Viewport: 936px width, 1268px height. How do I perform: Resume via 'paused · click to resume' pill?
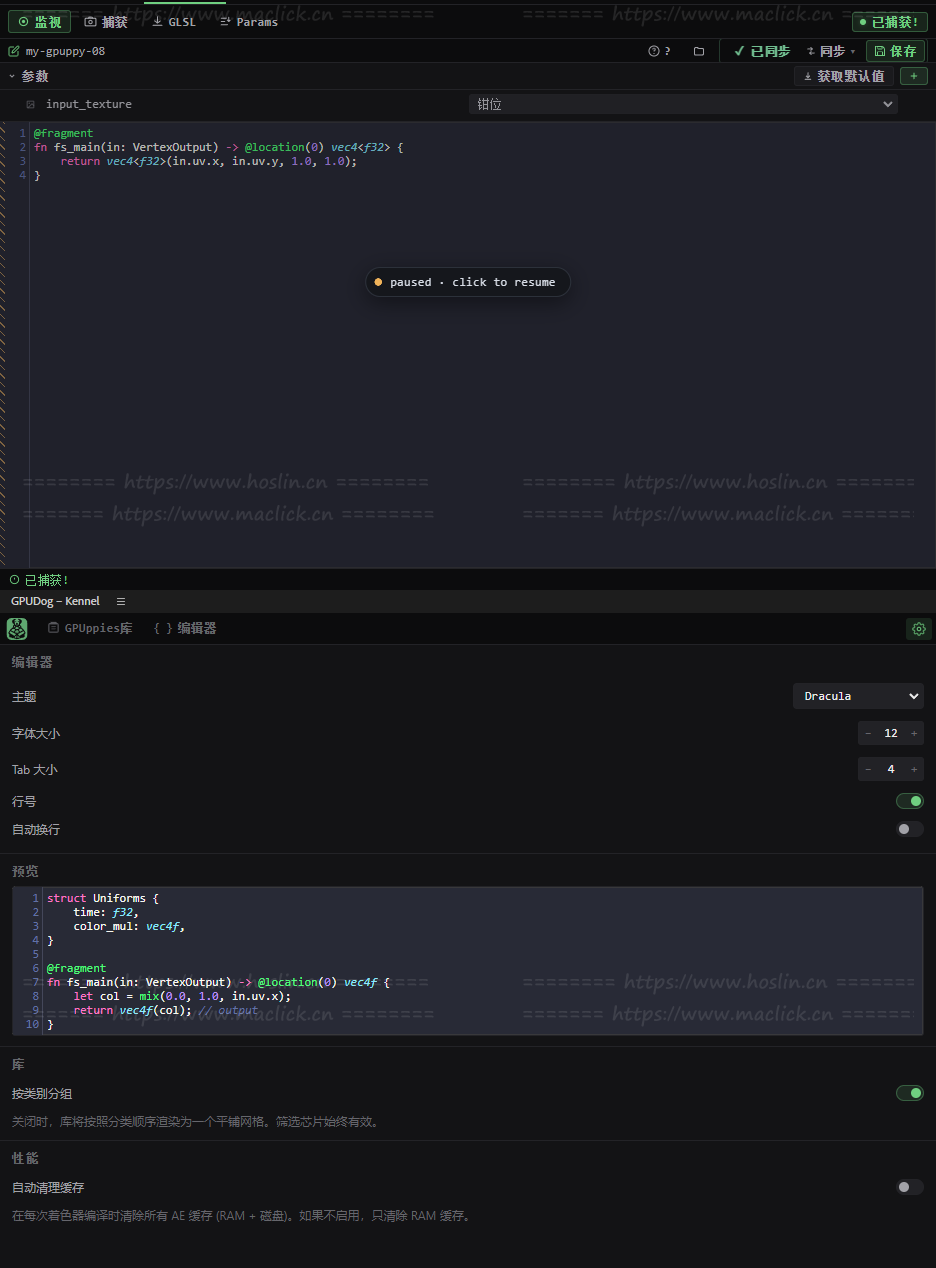[x=468, y=282]
